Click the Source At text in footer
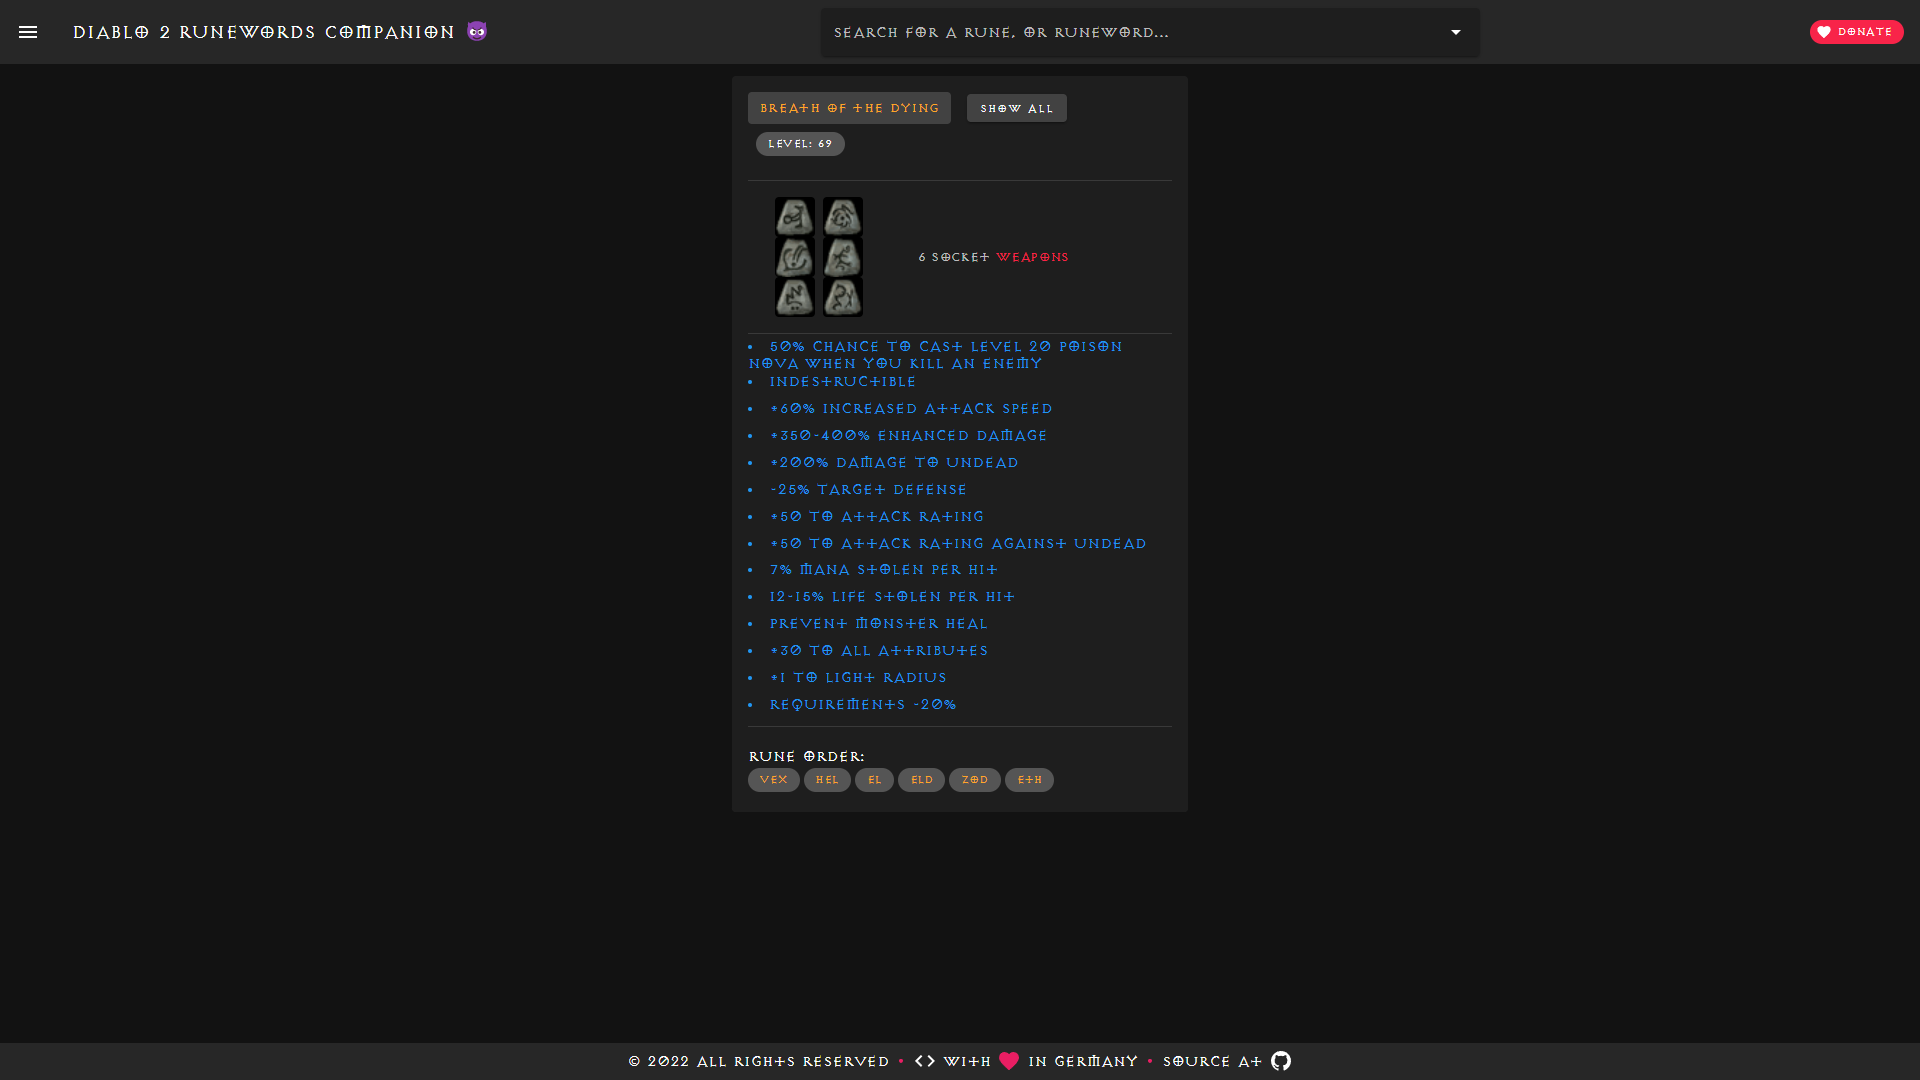This screenshot has height=1080, width=1920. click(x=1213, y=1061)
